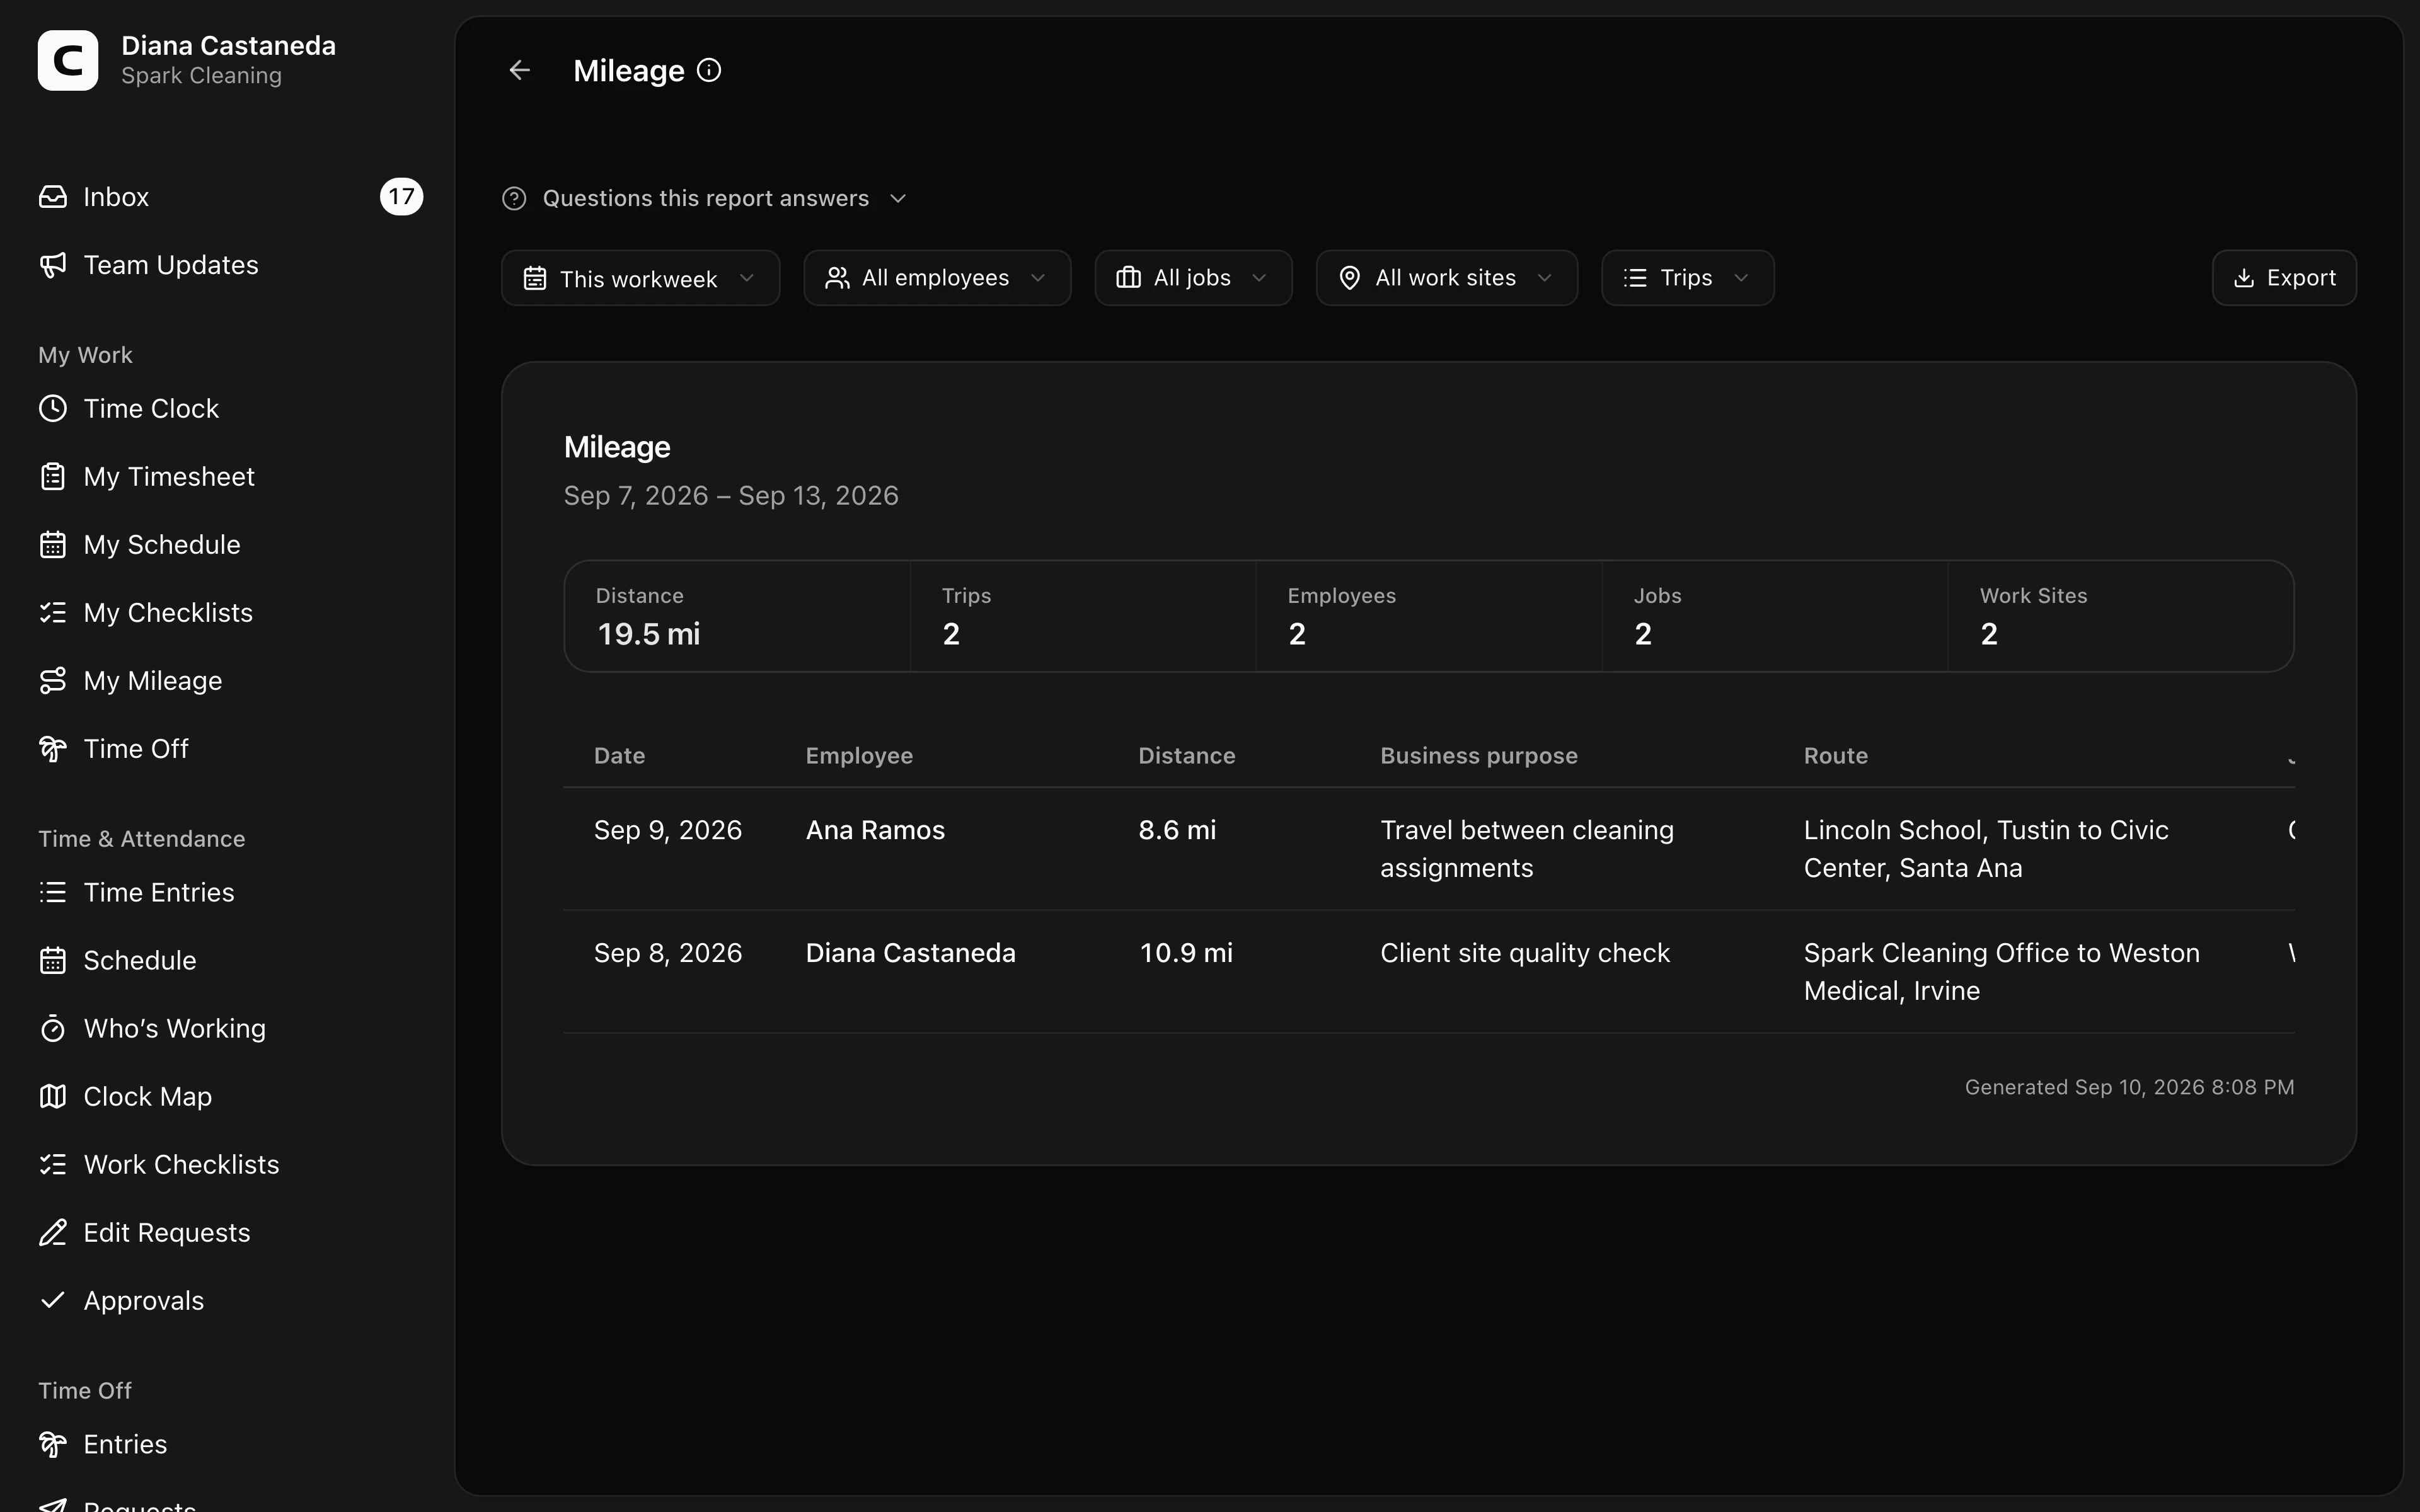
Task: Click the 19.5 mi total distance value
Action: click(x=648, y=634)
